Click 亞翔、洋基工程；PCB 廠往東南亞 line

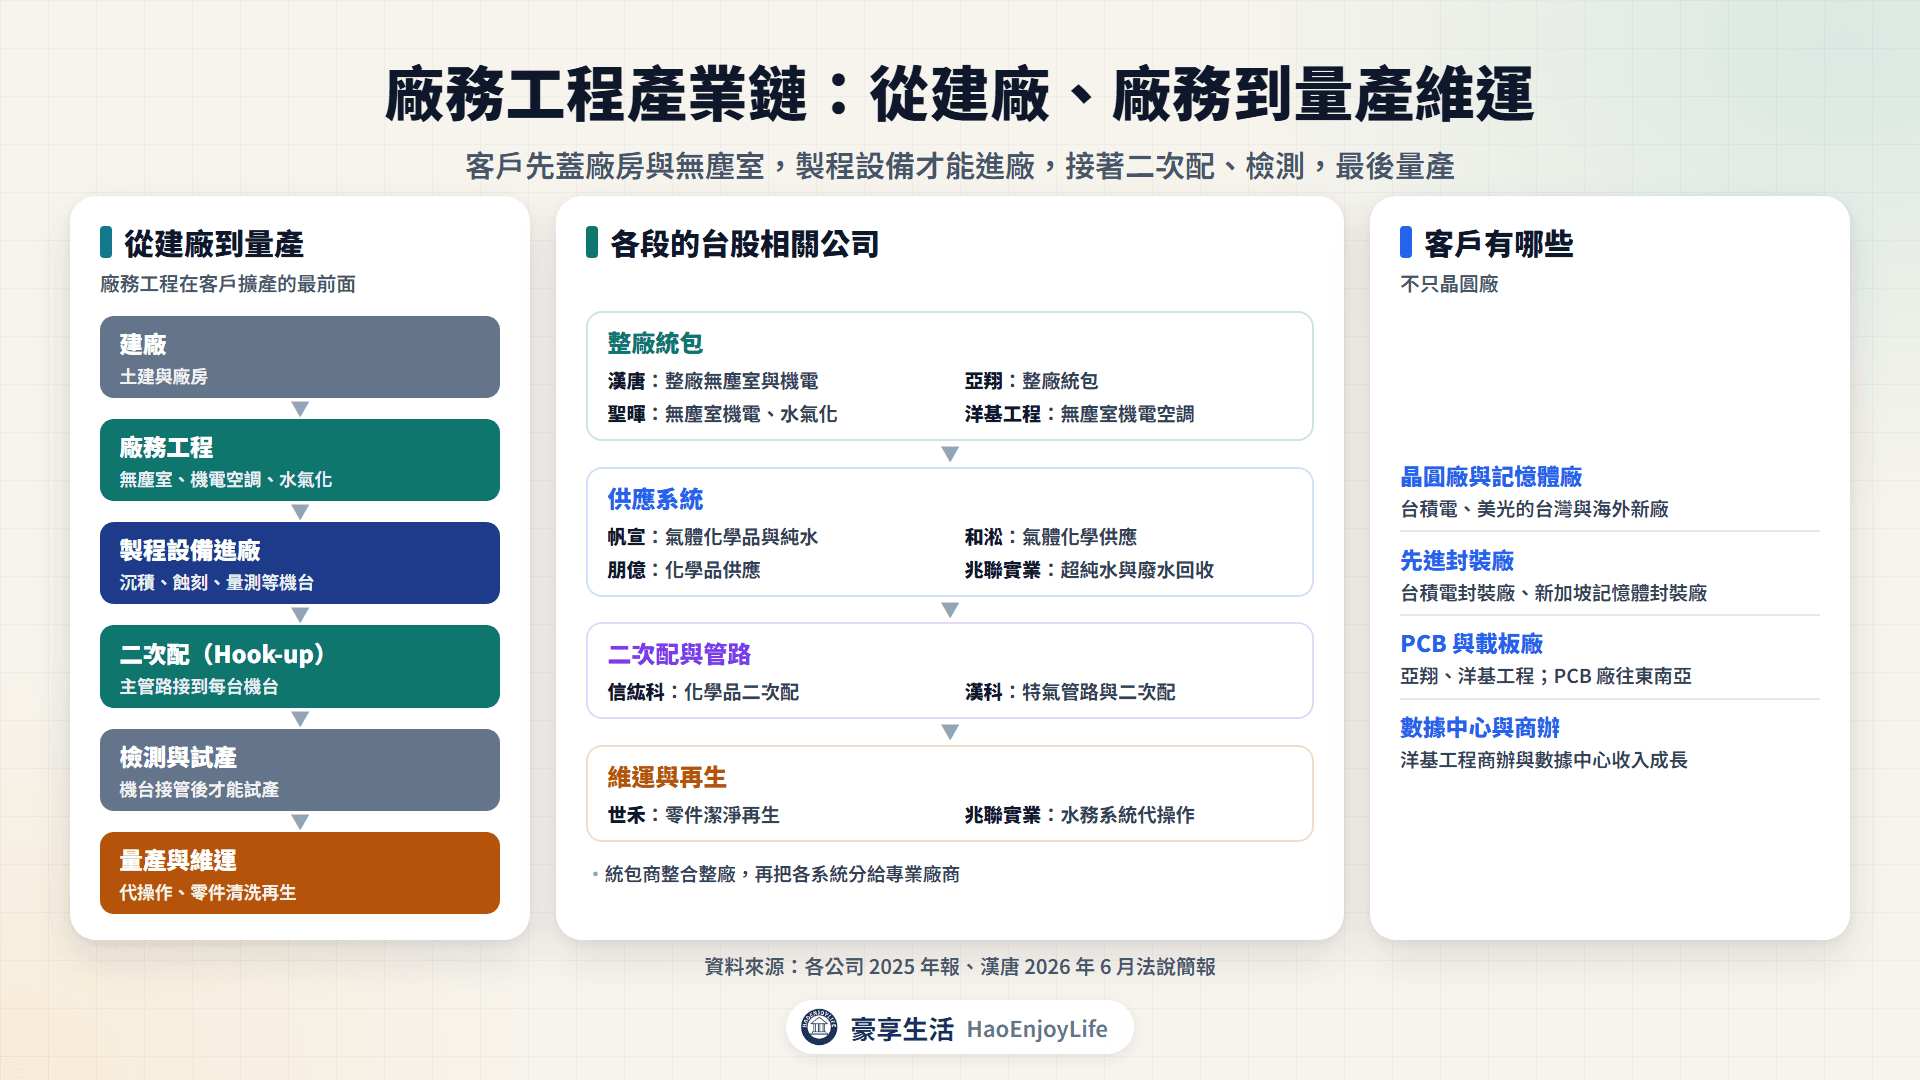pyautogui.click(x=1546, y=676)
